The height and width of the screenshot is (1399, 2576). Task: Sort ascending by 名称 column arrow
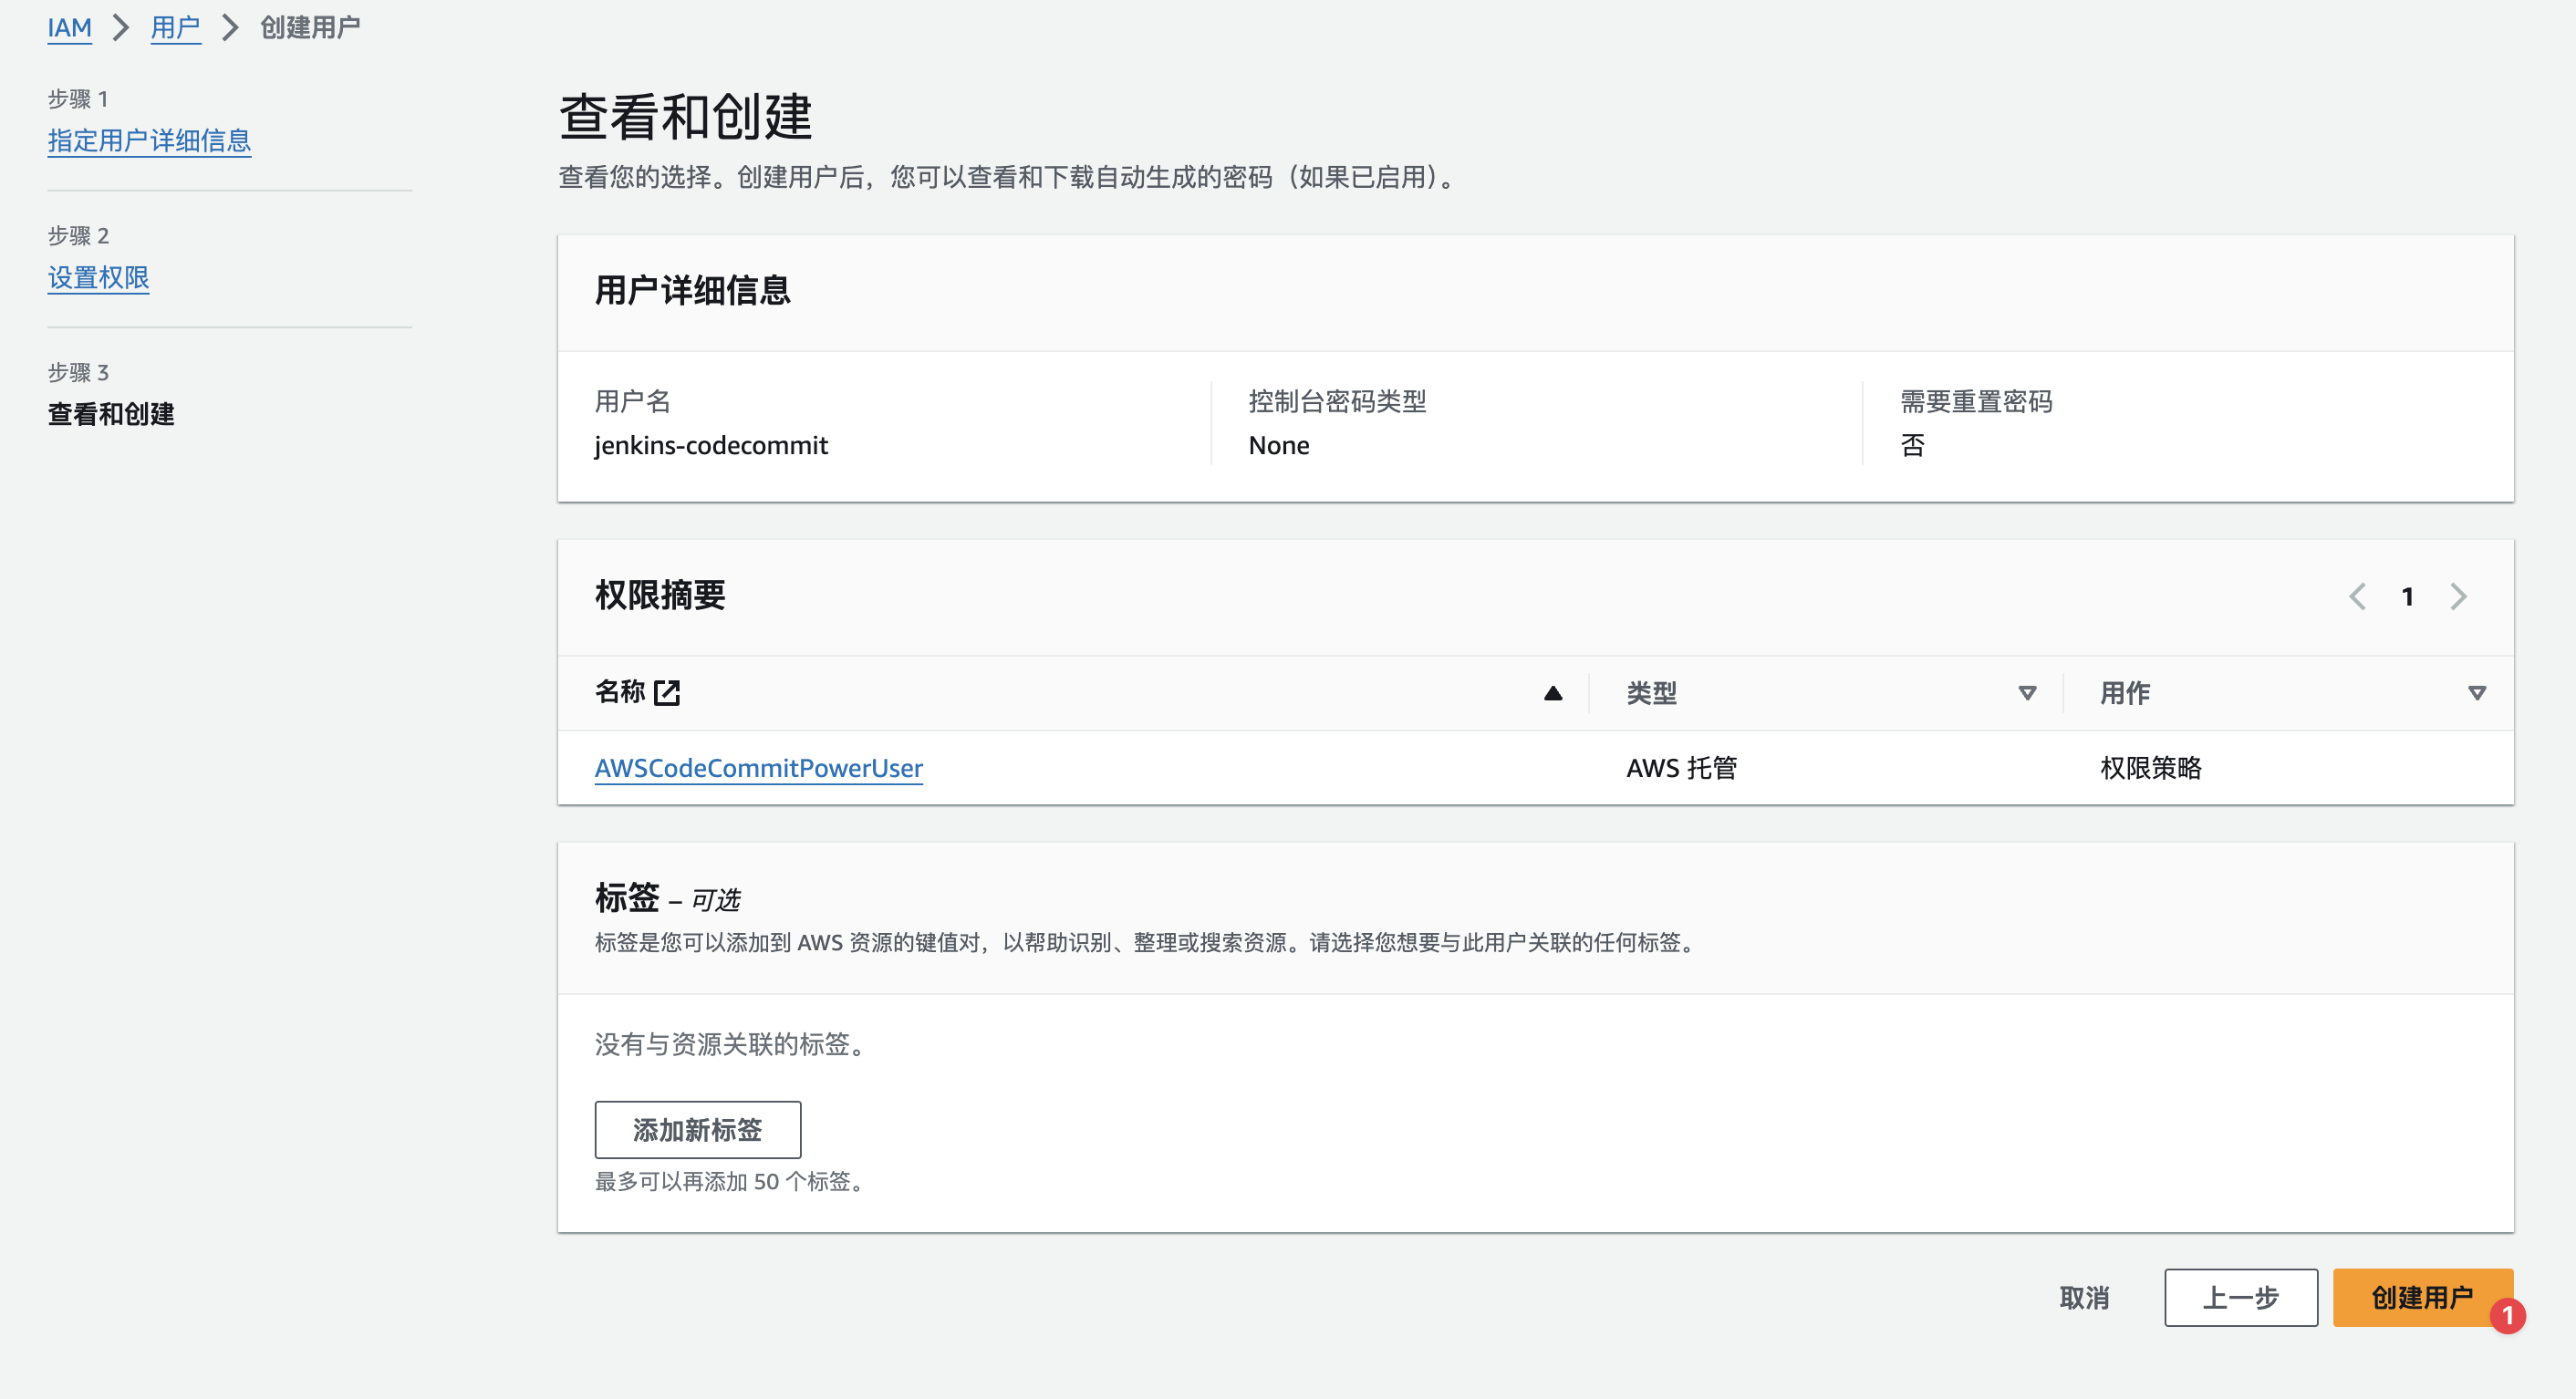point(1552,693)
